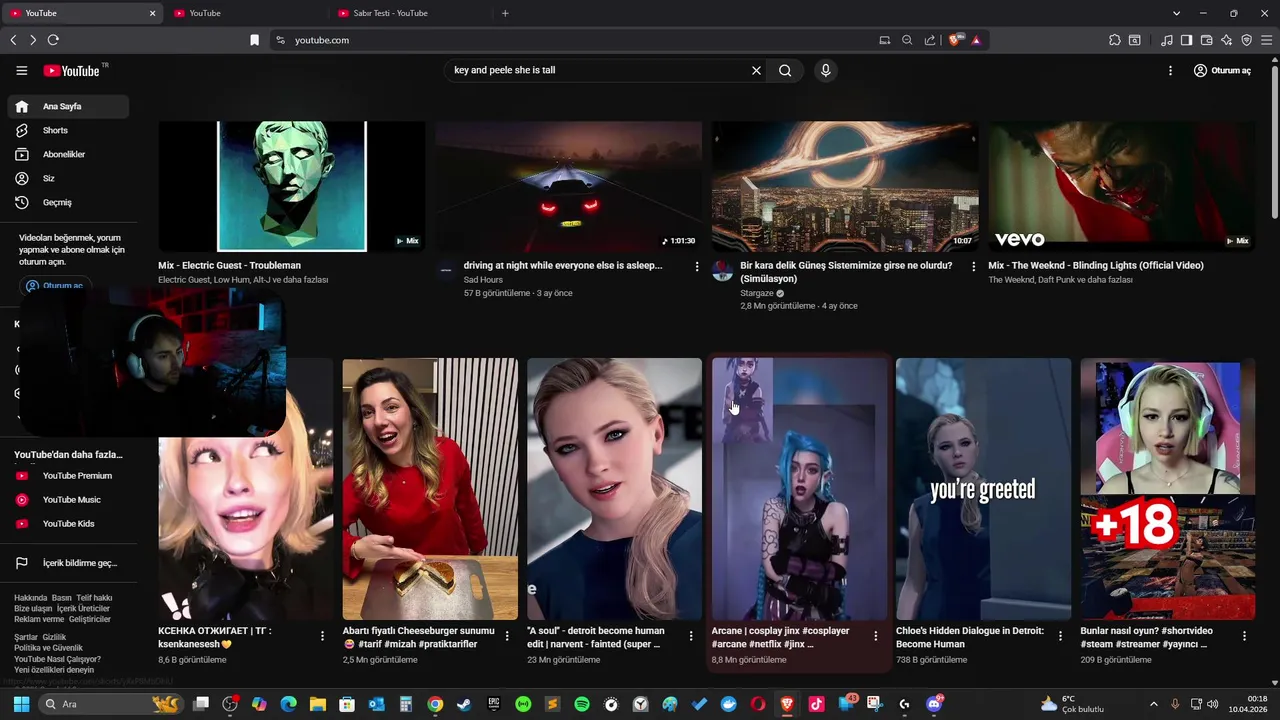The height and width of the screenshot is (720, 1280).
Task: Open the browser main menu
Action: point(1267,40)
